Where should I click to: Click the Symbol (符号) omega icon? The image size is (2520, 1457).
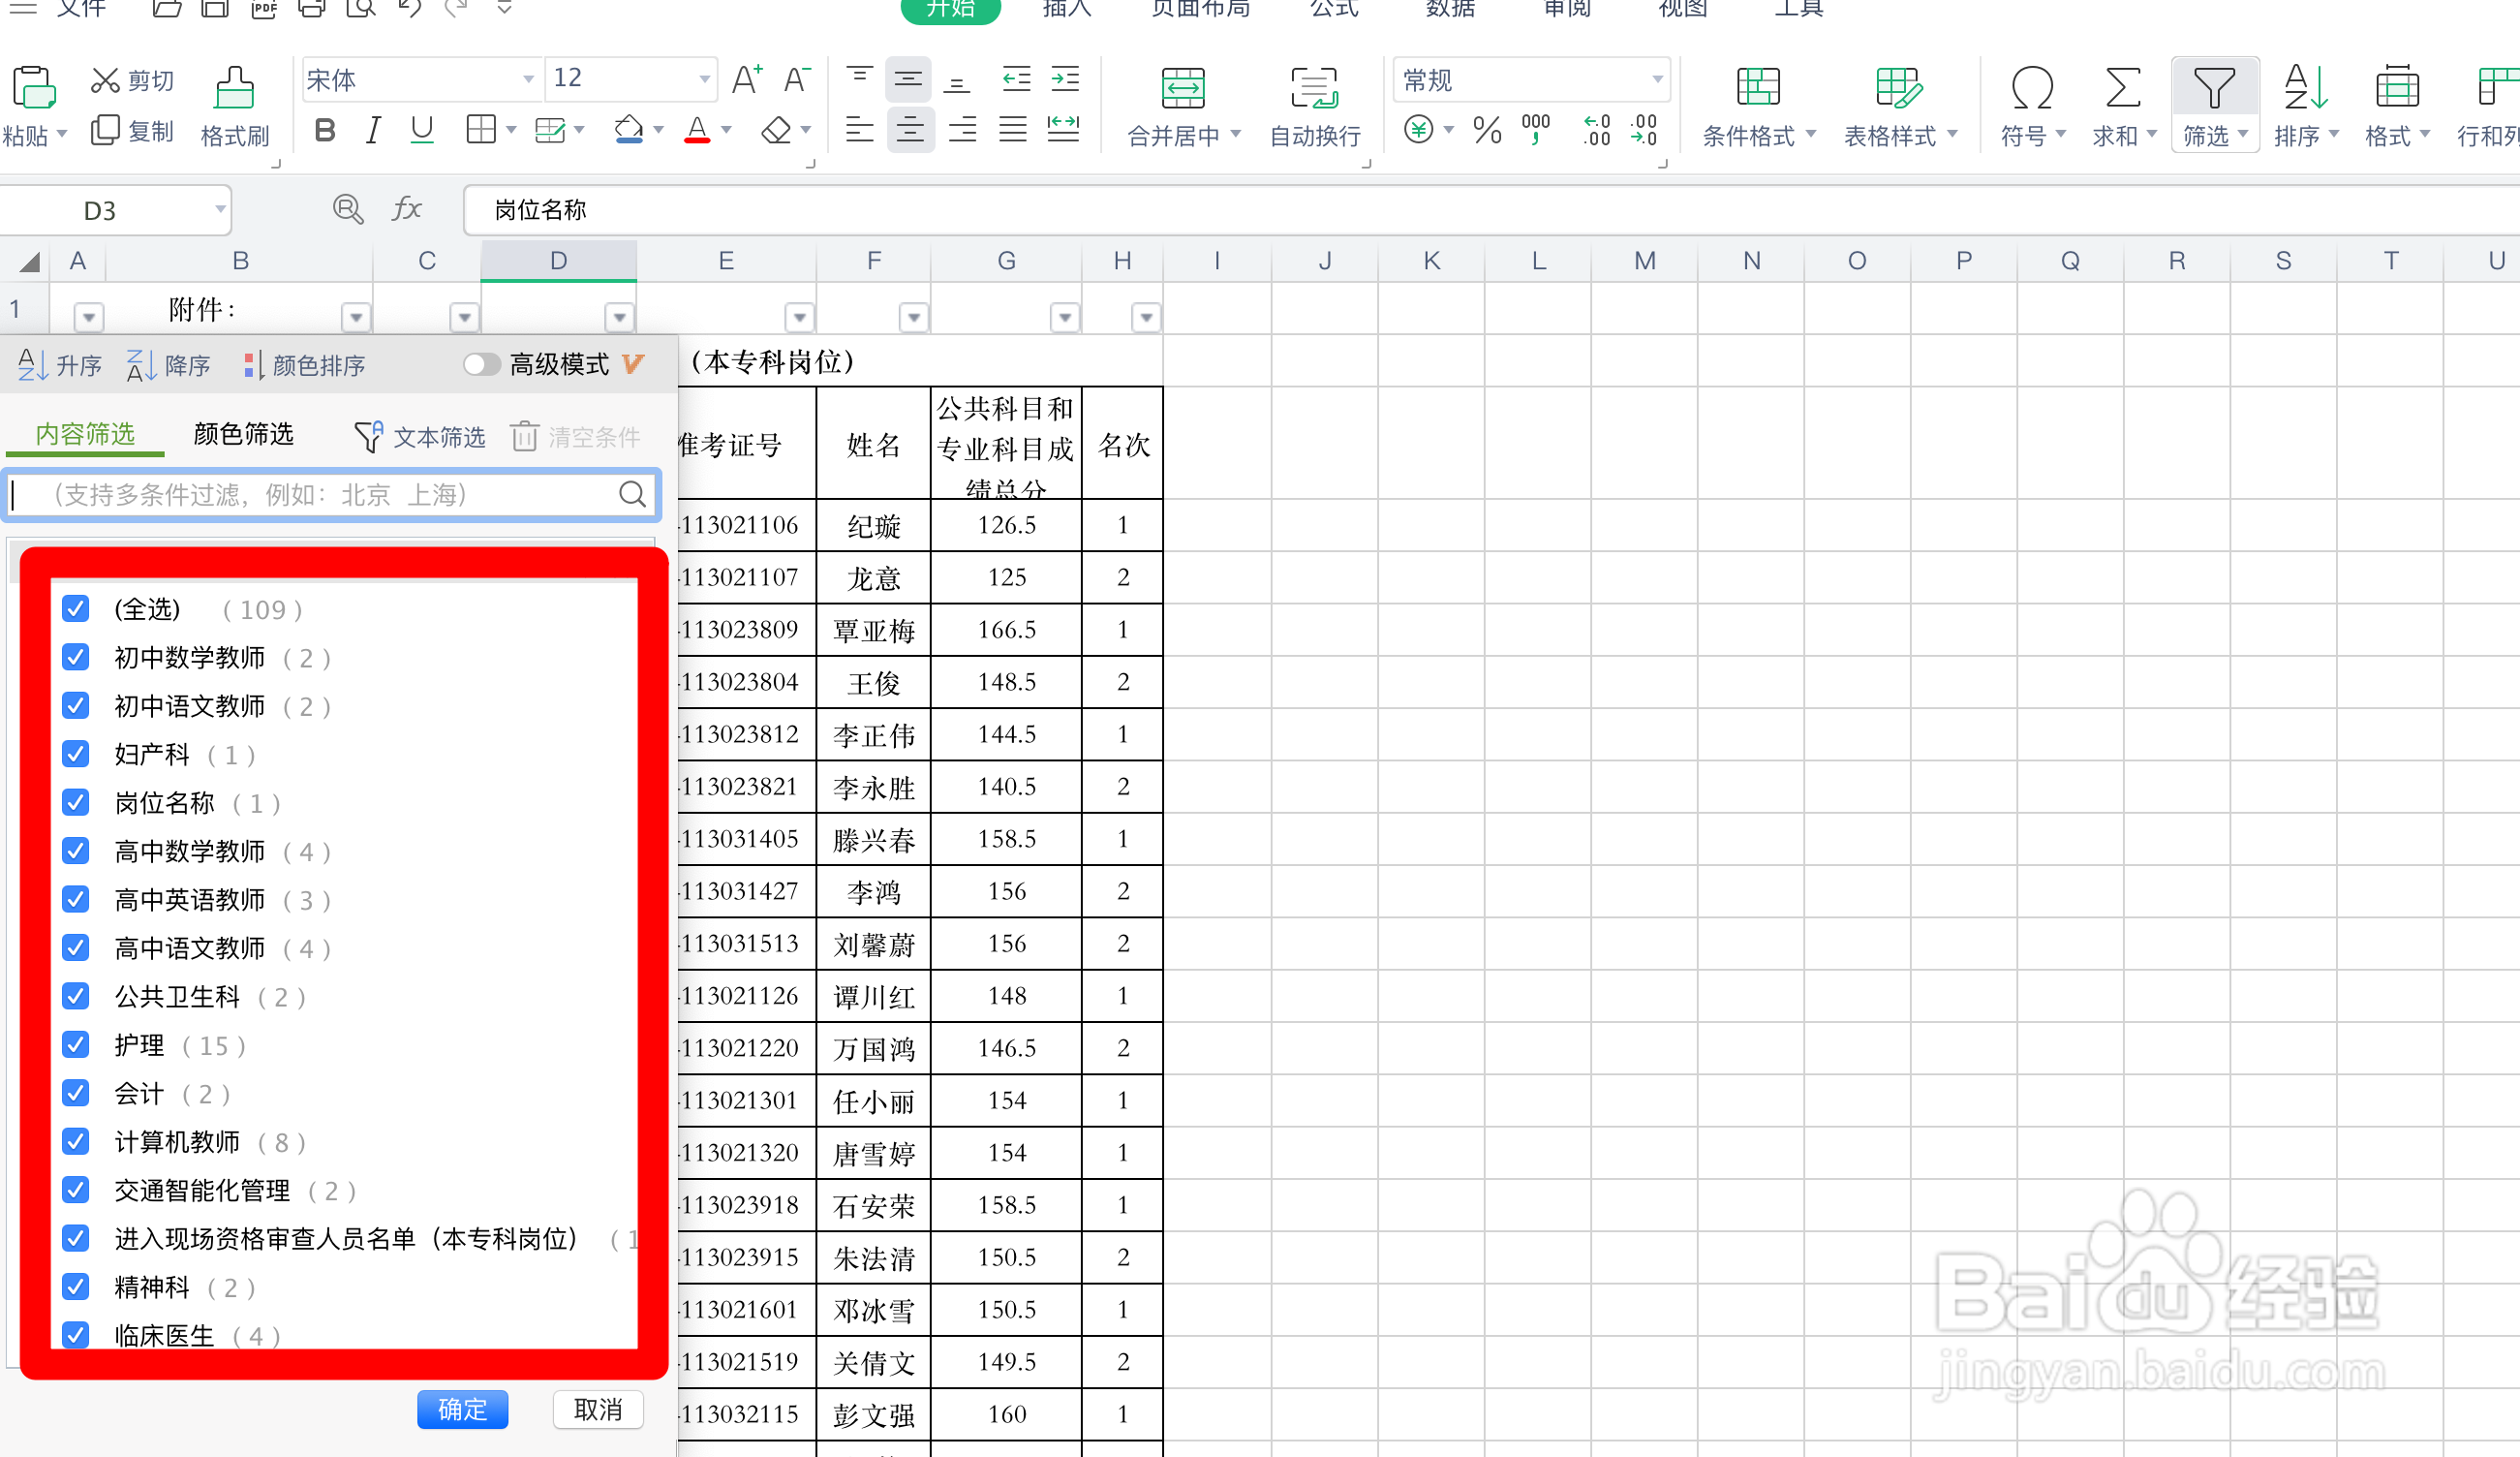click(x=2032, y=88)
